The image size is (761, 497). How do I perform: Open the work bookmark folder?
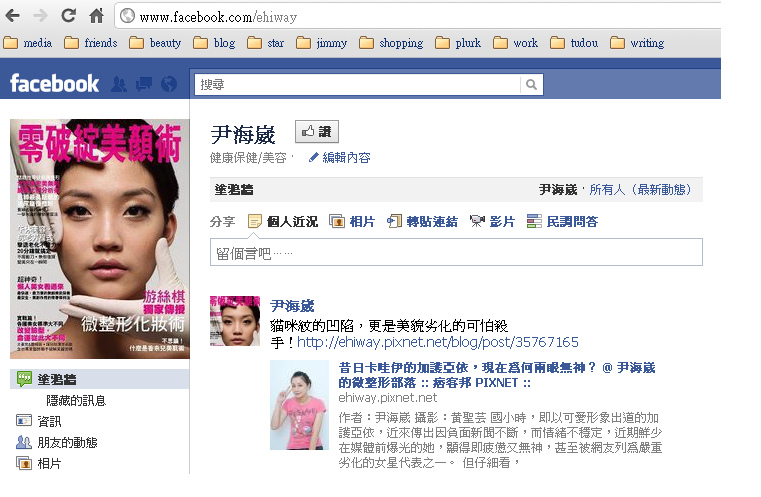515,43
